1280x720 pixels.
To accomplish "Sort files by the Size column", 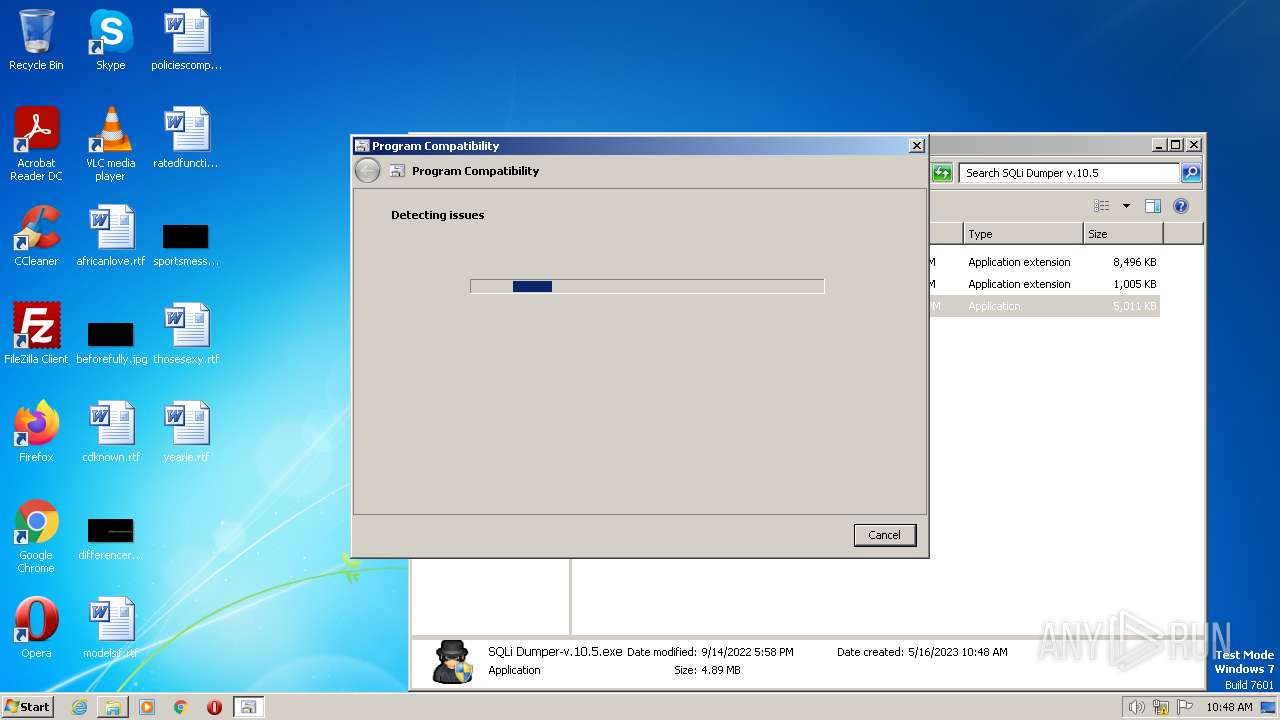I will 1123,234.
